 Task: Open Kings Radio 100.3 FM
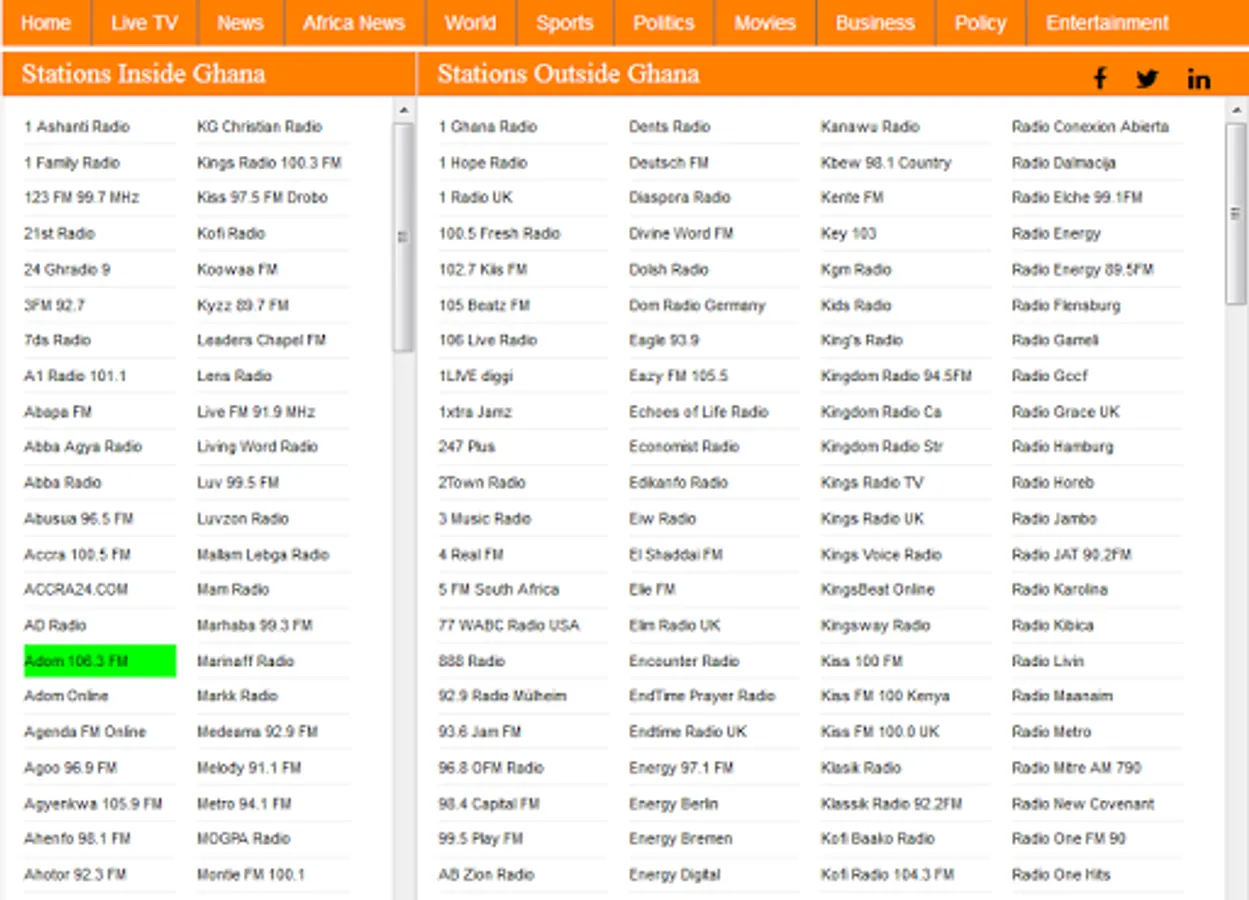tap(269, 162)
